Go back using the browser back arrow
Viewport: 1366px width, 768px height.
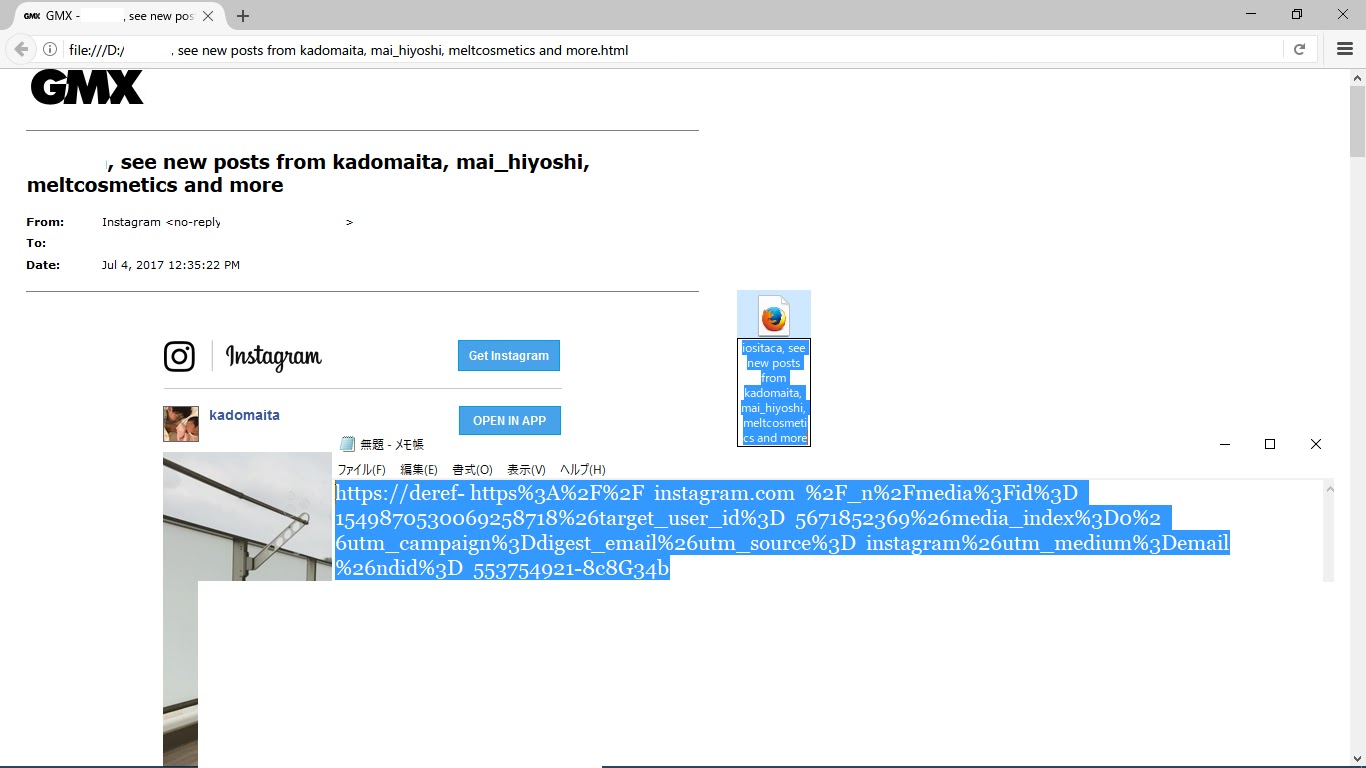(21, 49)
